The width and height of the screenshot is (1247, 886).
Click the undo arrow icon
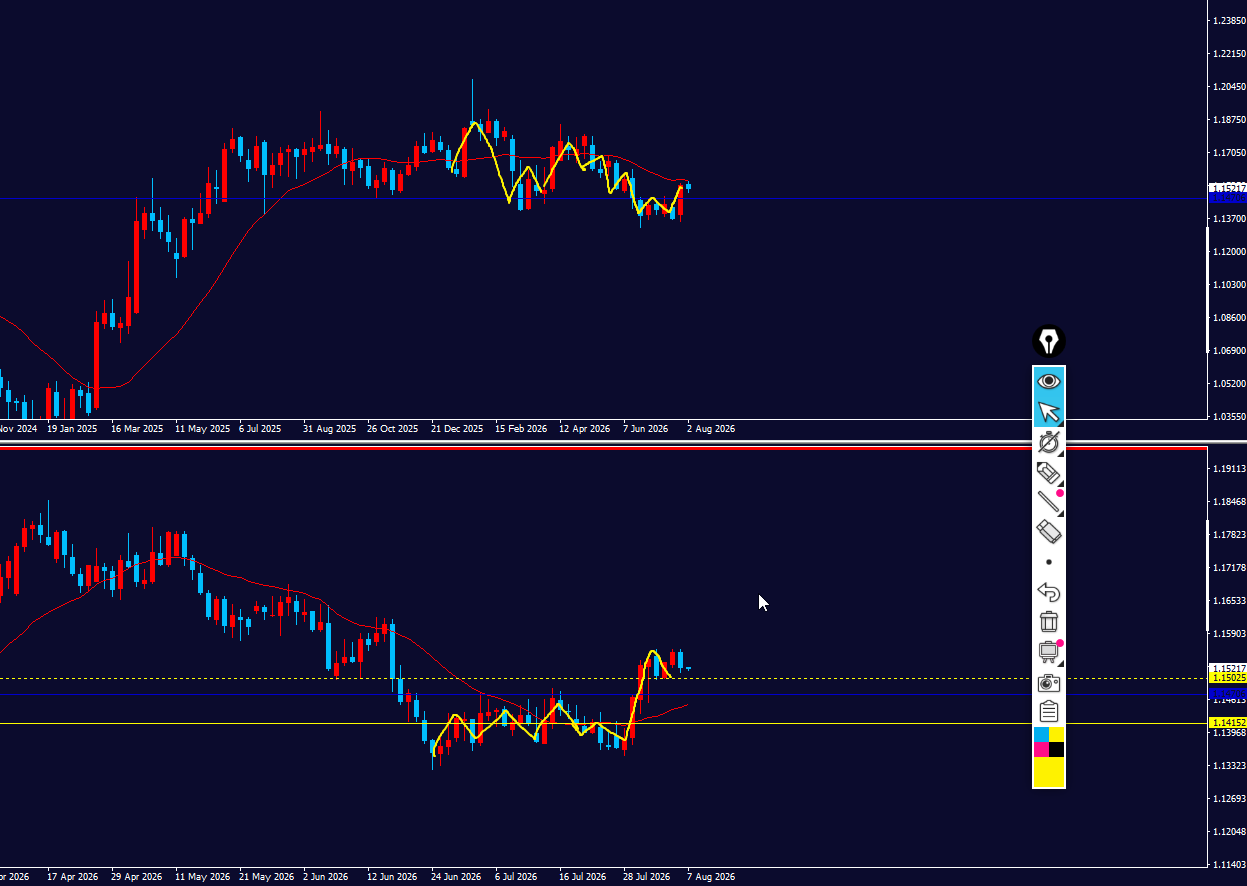pos(1049,592)
